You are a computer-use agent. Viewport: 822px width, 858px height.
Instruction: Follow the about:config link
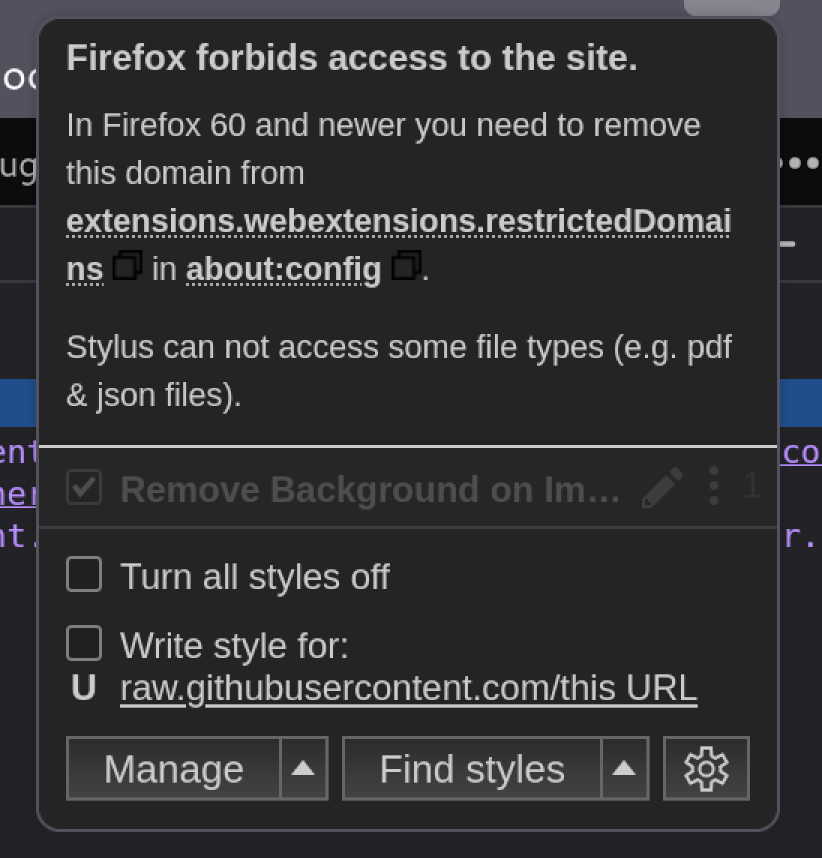coord(283,268)
